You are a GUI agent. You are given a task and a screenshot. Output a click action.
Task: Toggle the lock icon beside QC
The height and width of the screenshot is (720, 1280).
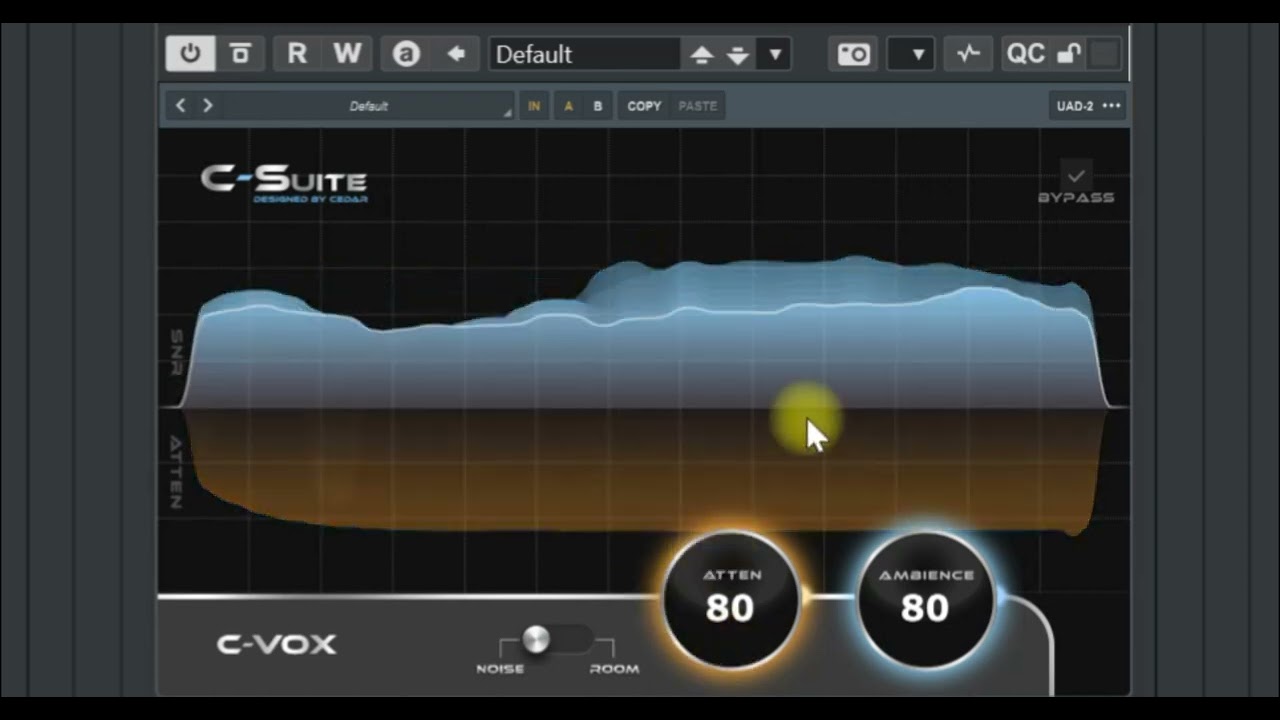pyautogui.click(x=1069, y=54)
